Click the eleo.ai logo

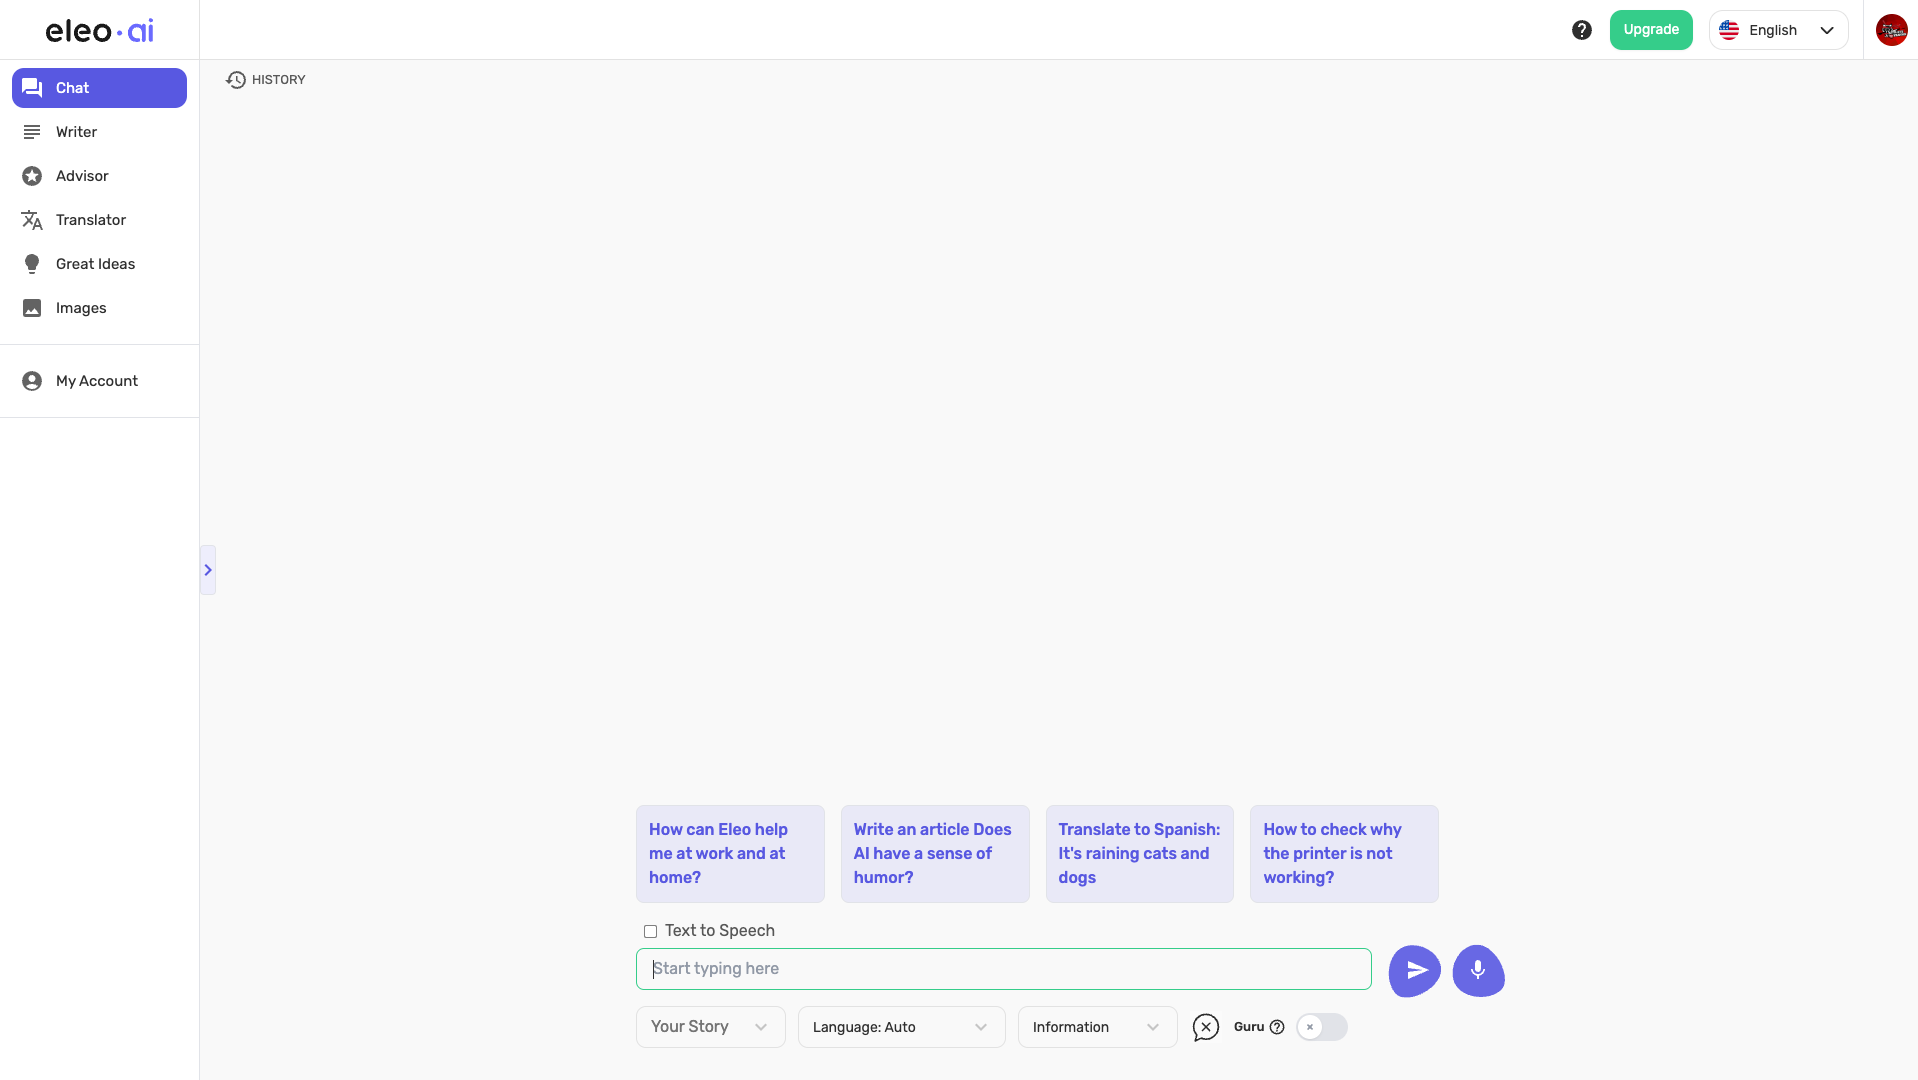tap(99, 31)
